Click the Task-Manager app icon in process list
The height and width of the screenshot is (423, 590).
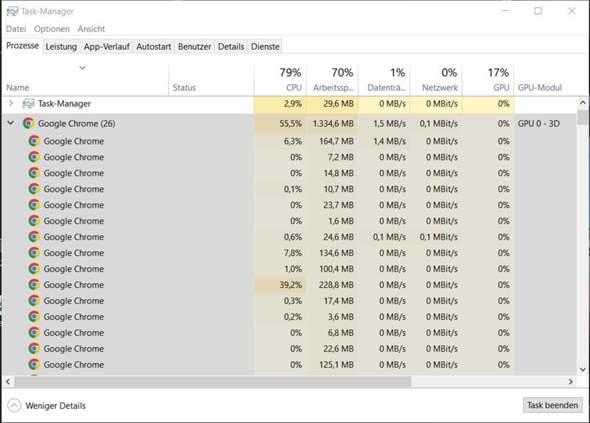[28, 103]
